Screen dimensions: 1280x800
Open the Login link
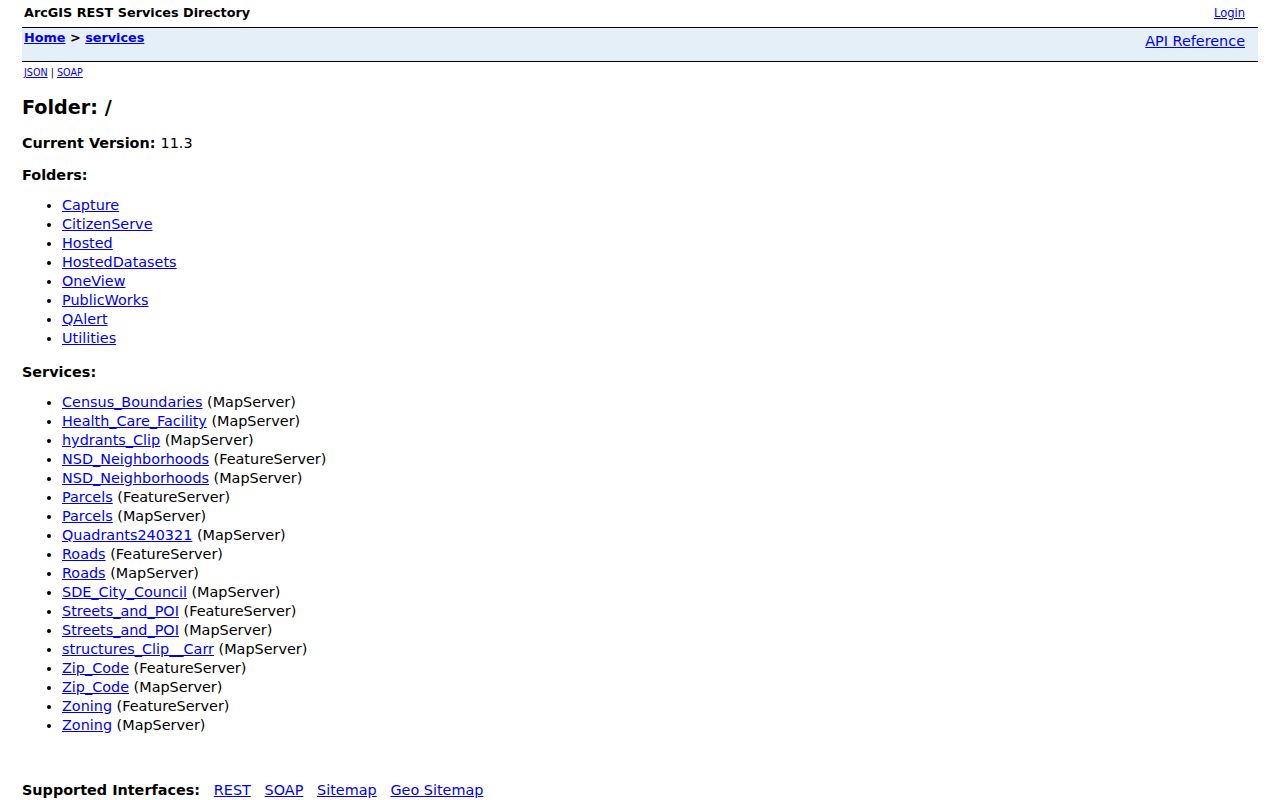[x=1229, y=13]
